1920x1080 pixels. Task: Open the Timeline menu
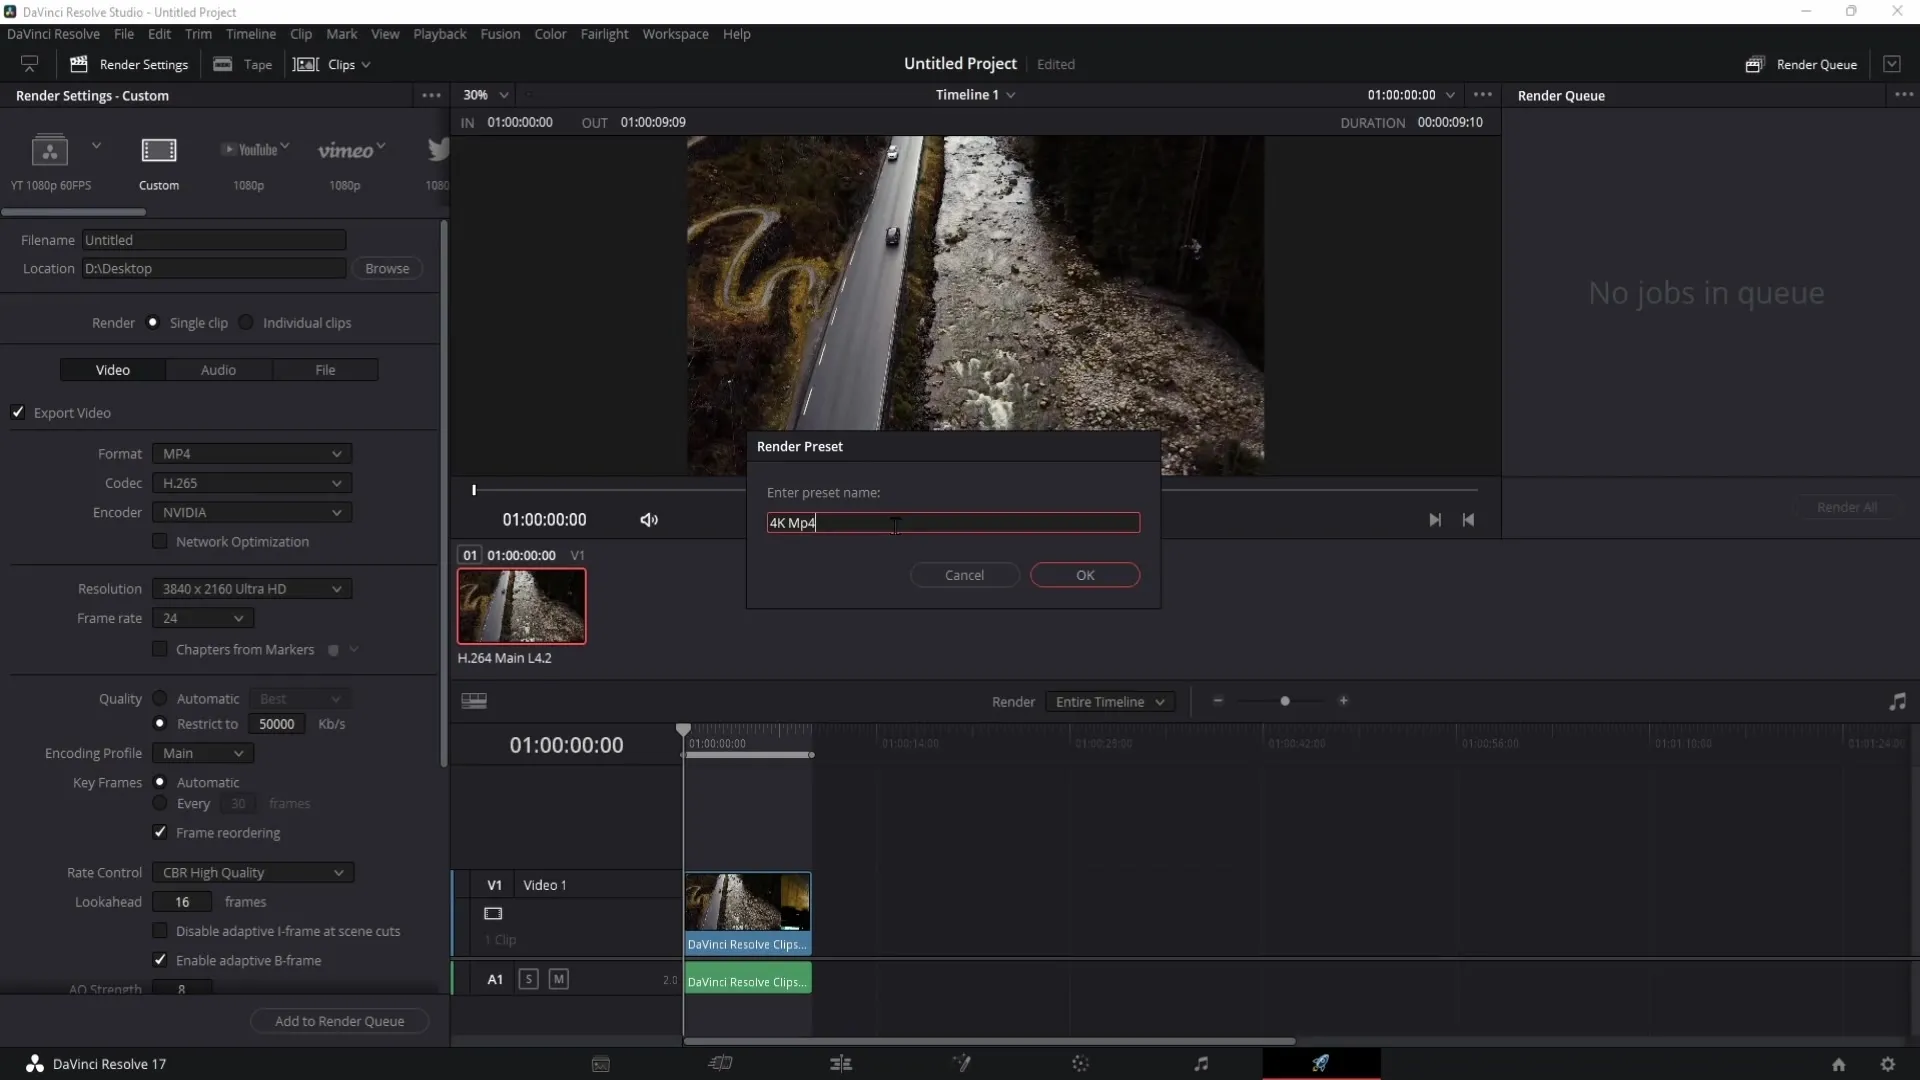(249, 33)
